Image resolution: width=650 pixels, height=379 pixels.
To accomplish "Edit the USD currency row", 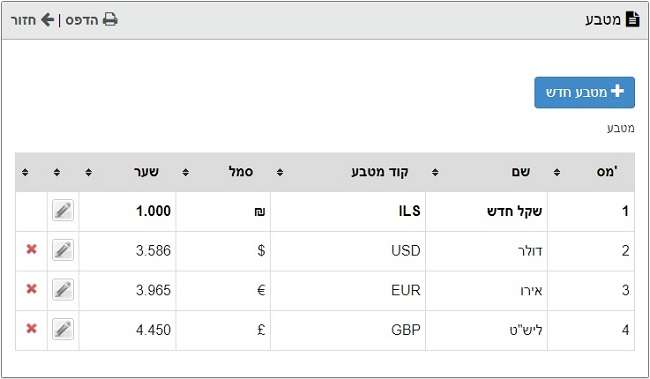I will 63,250.
